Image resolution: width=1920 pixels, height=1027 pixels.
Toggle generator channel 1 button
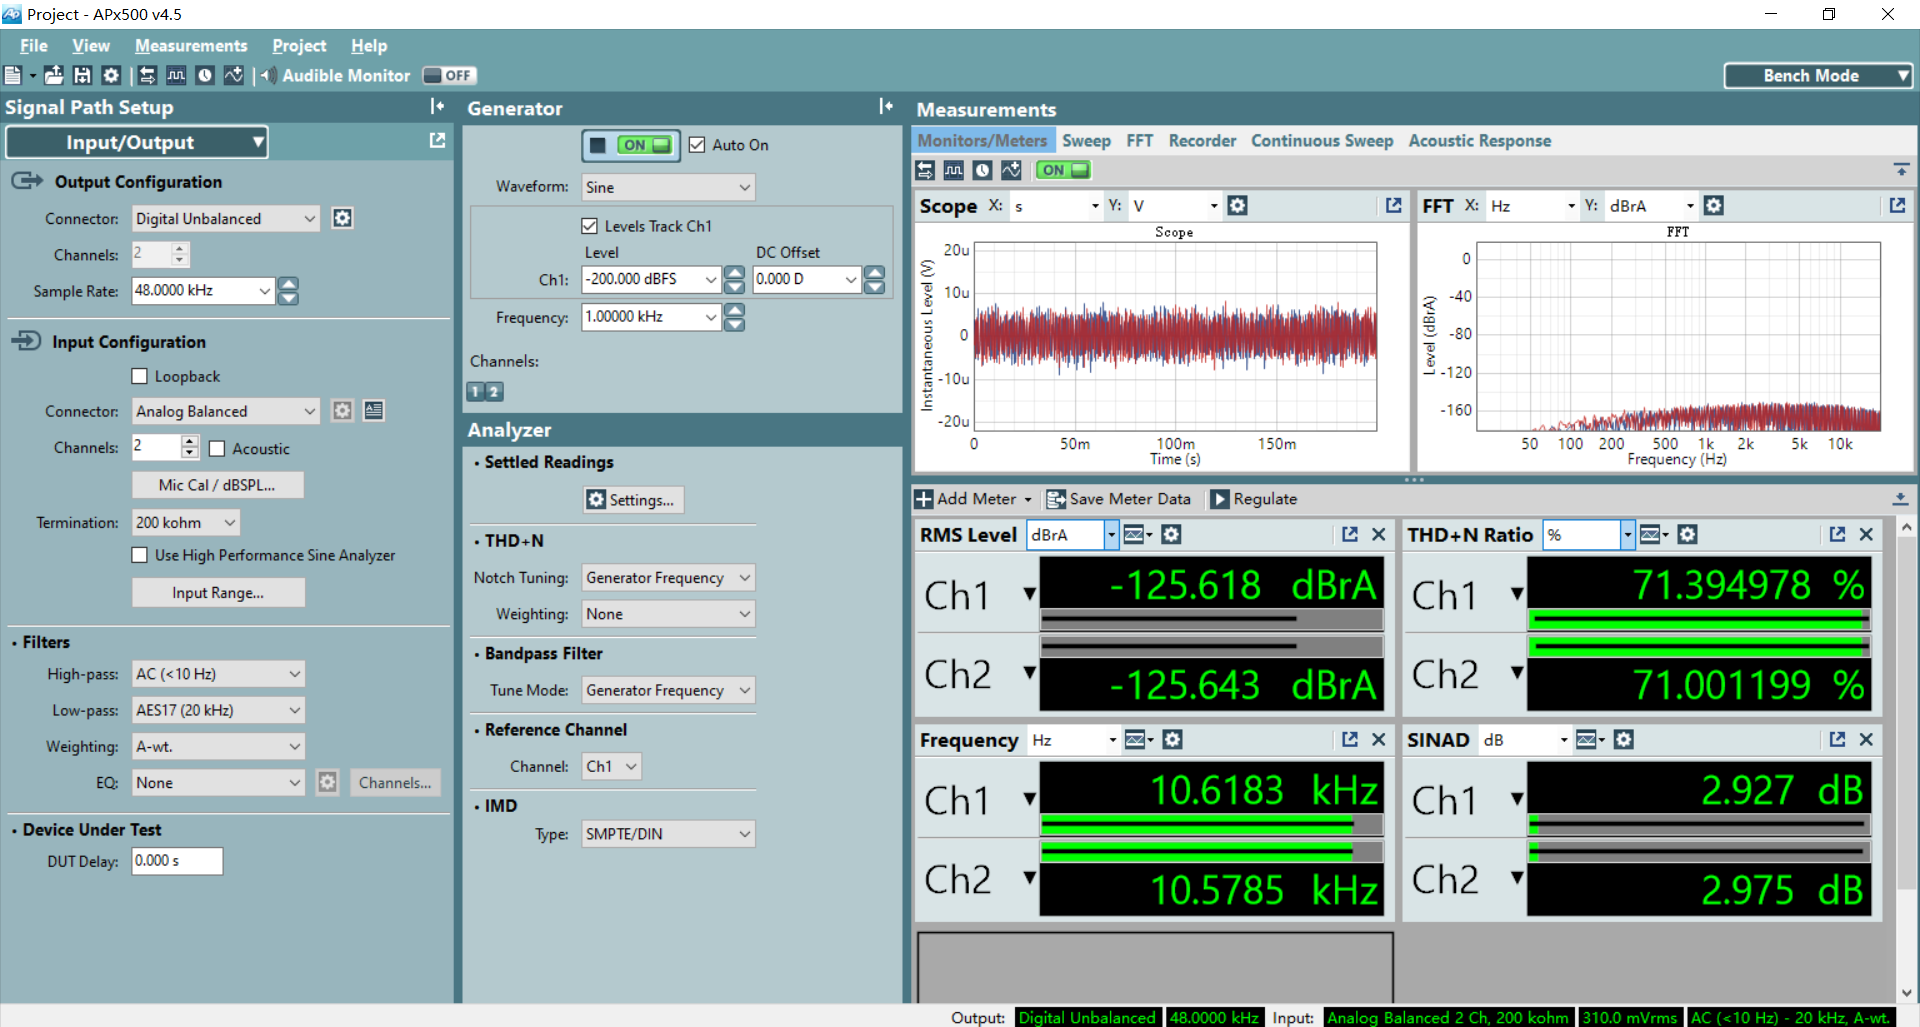click(476, 391)
